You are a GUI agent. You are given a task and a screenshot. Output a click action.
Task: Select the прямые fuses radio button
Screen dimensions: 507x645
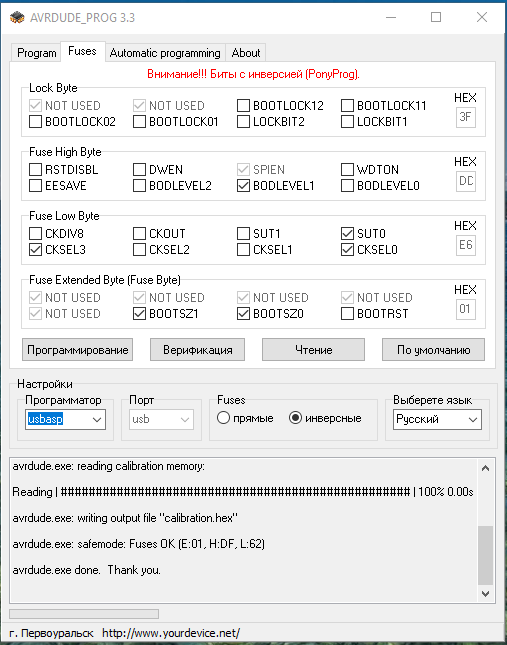pyautogui.click(x=223, y=418)
